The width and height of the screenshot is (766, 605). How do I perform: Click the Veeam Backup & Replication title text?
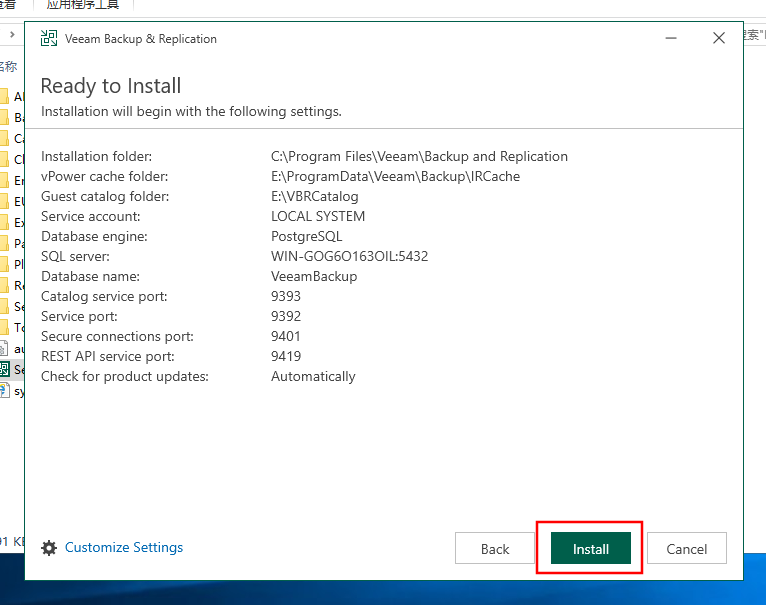point(141,39)
